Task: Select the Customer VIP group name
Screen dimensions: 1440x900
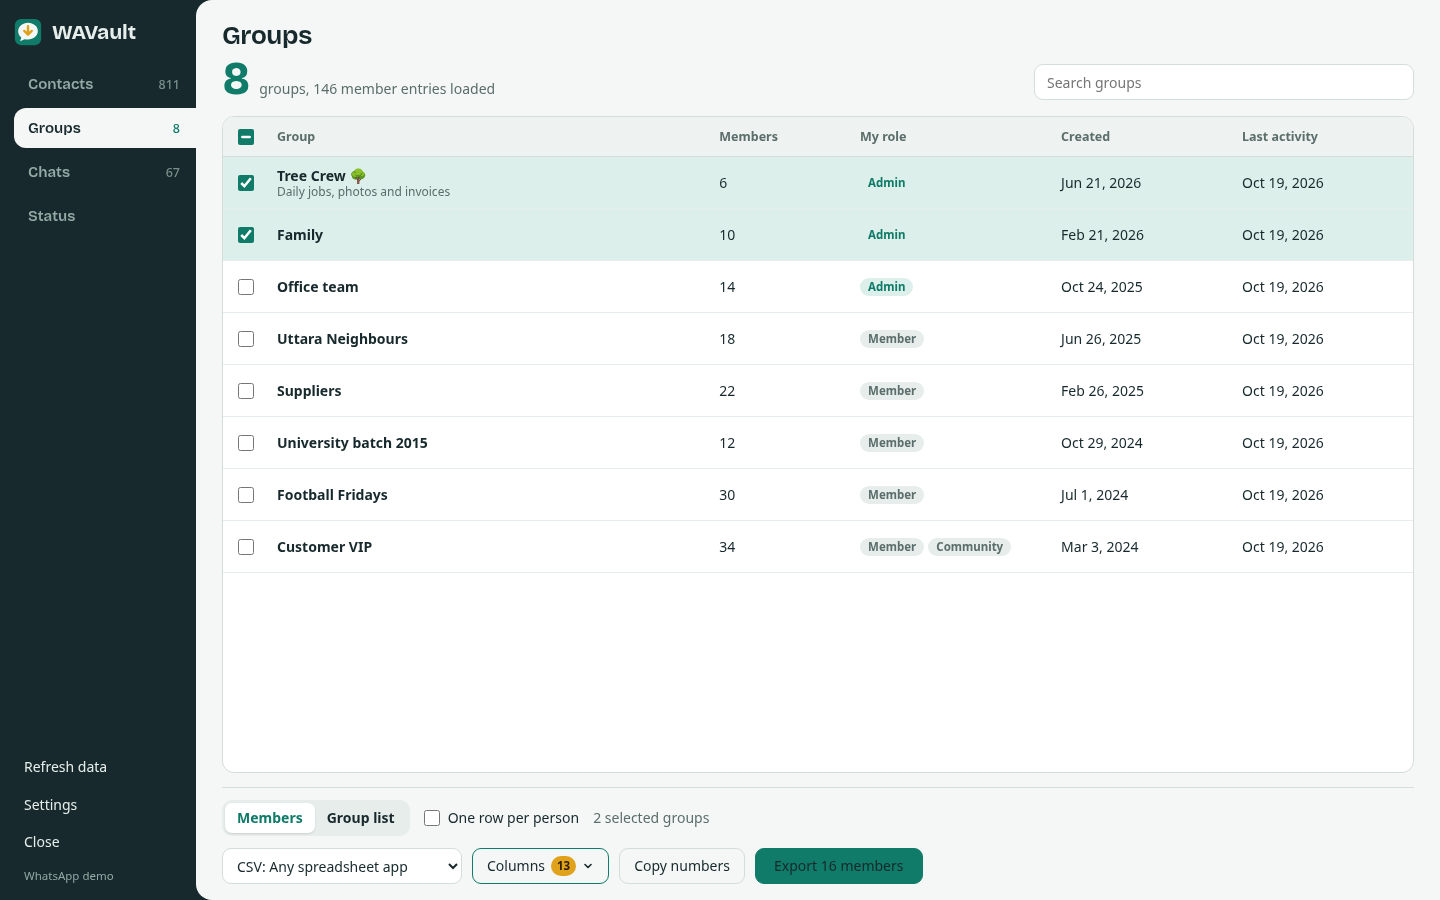Action: pyautogui.click(x=324, y=547)
